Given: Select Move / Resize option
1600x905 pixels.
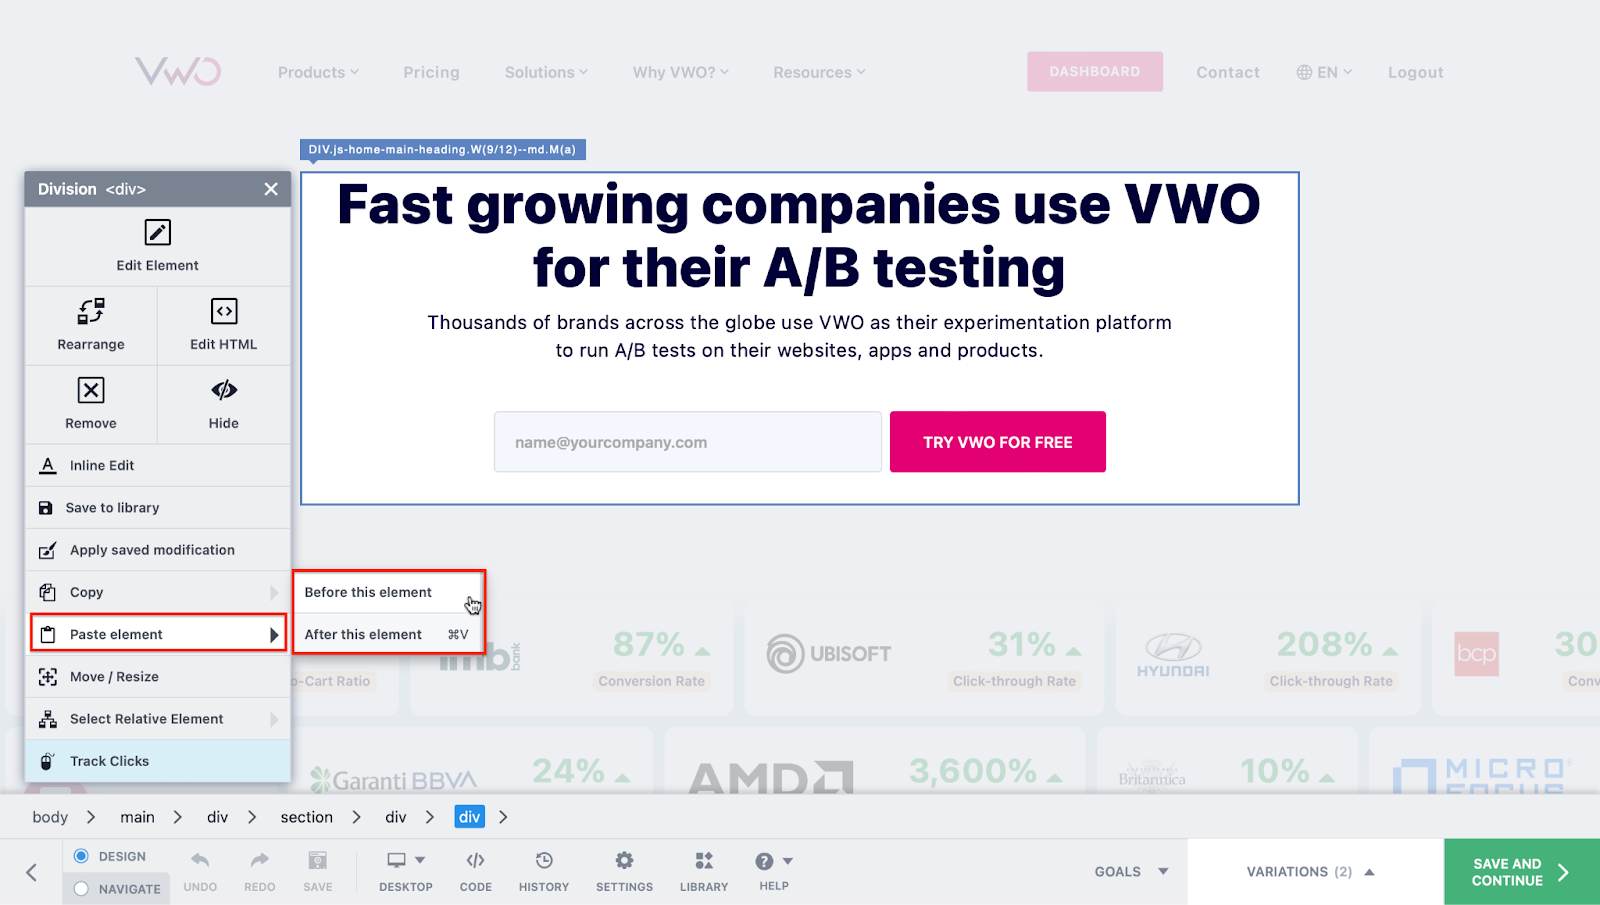Looking at the screenshot, I should pos(158,677).
